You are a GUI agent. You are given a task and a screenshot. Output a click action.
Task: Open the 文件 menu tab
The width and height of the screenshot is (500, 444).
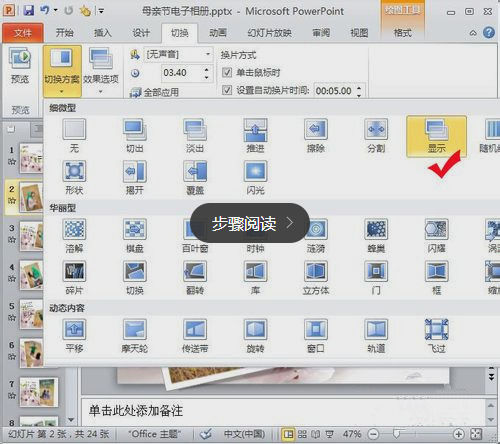23,33
